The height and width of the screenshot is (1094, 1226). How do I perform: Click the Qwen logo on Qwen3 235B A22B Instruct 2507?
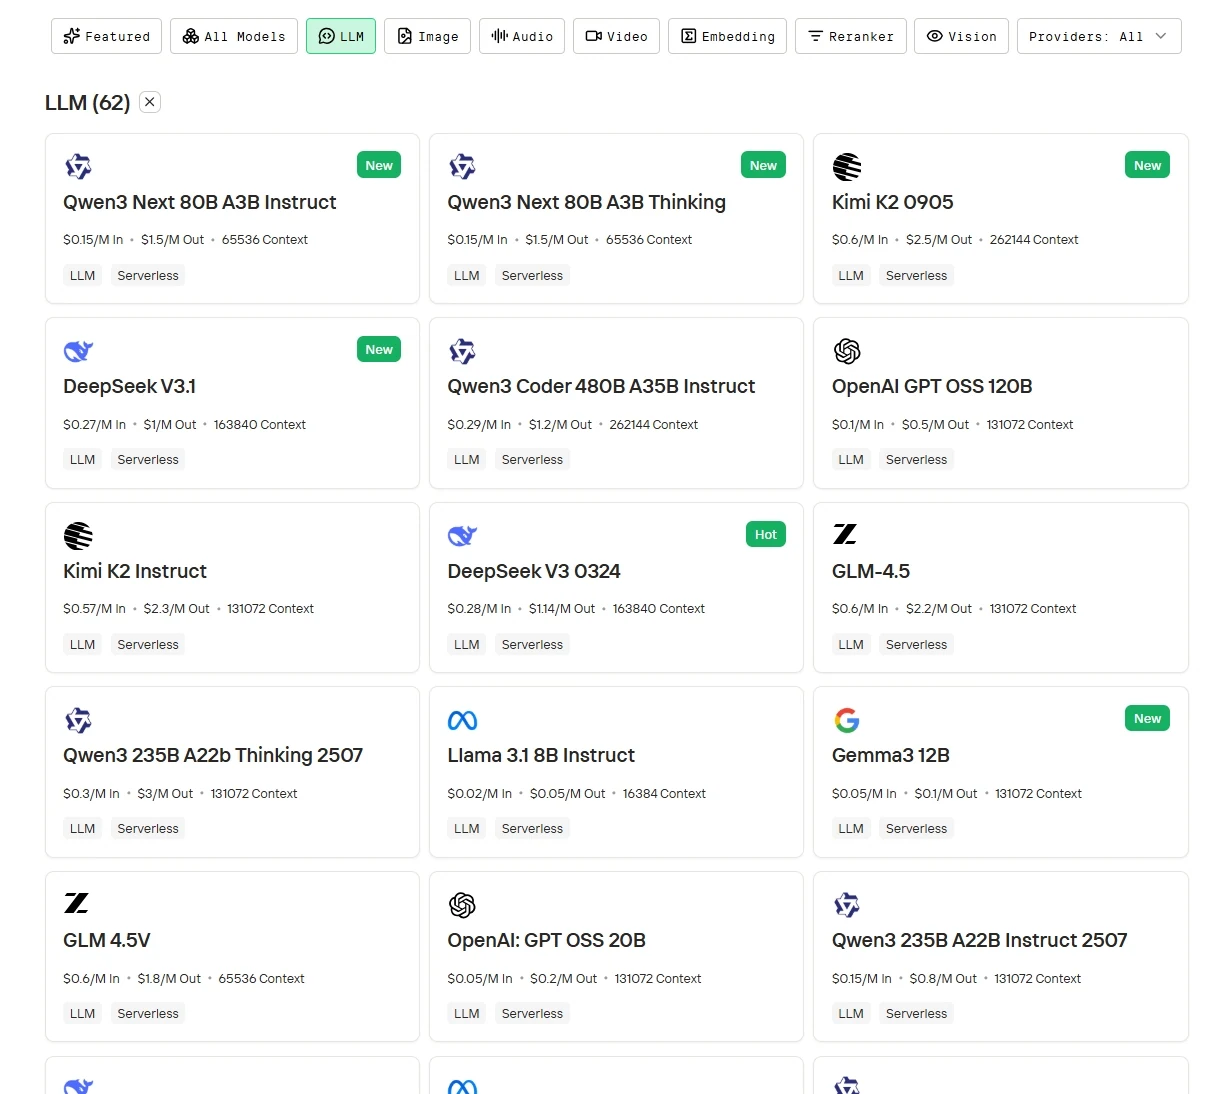click(847, 905)
